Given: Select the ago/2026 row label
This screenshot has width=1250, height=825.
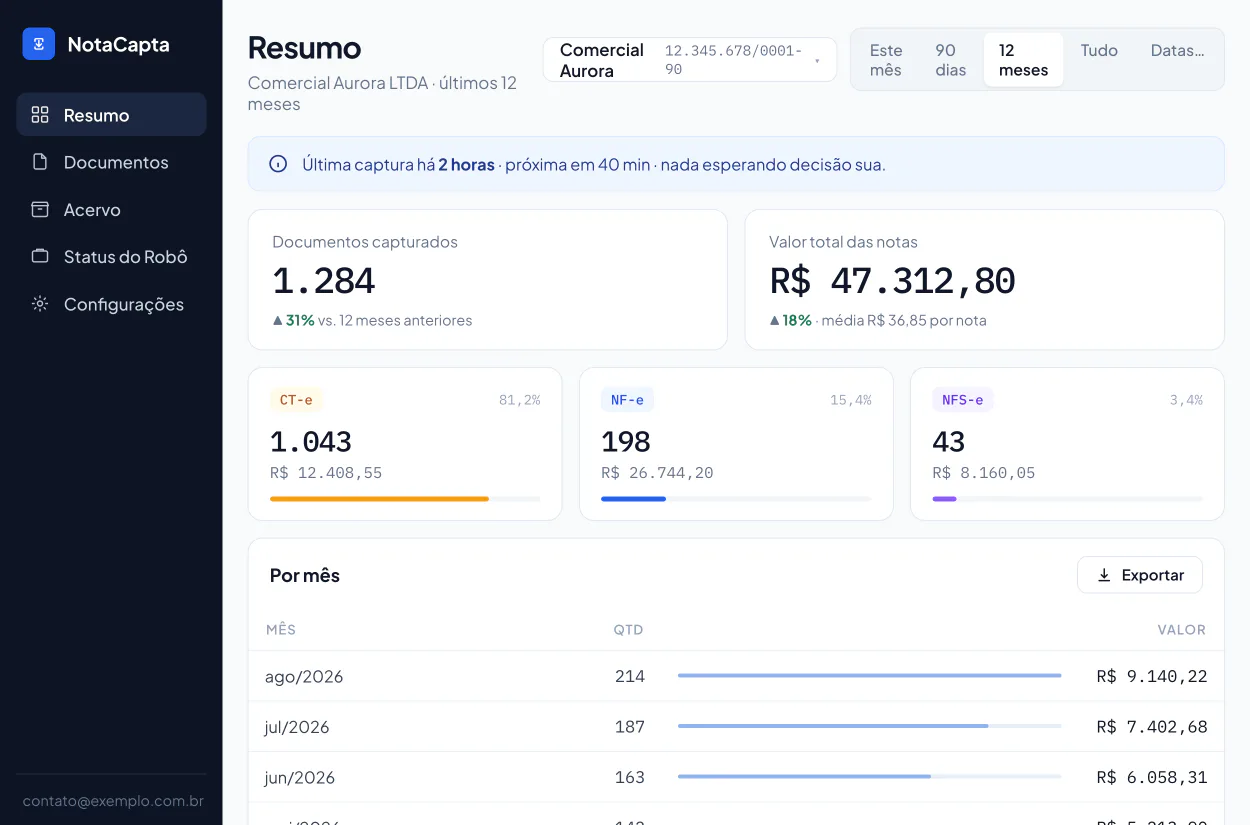Looking at the screenshot, I should [x=304, y=677].
